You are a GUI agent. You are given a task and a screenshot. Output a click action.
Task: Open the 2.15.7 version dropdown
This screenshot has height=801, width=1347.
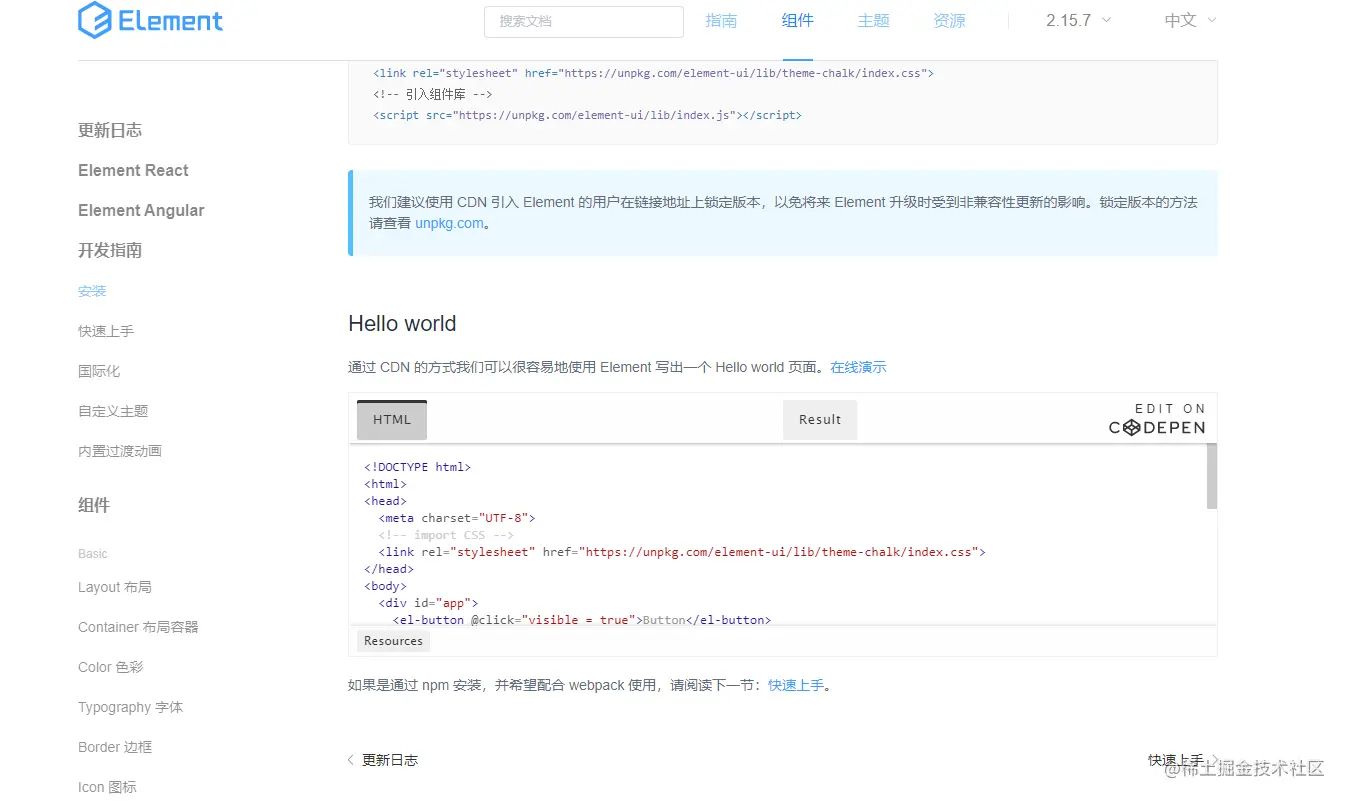1079,20
